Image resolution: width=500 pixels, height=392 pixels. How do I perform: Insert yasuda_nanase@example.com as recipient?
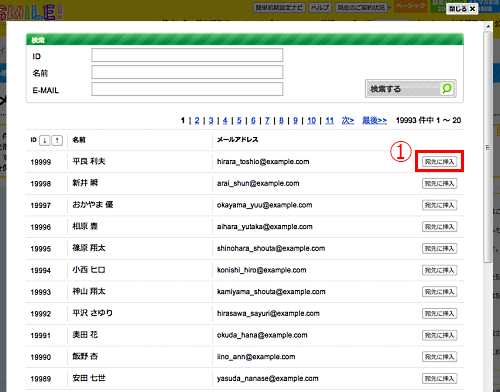[x=439, y=378]
